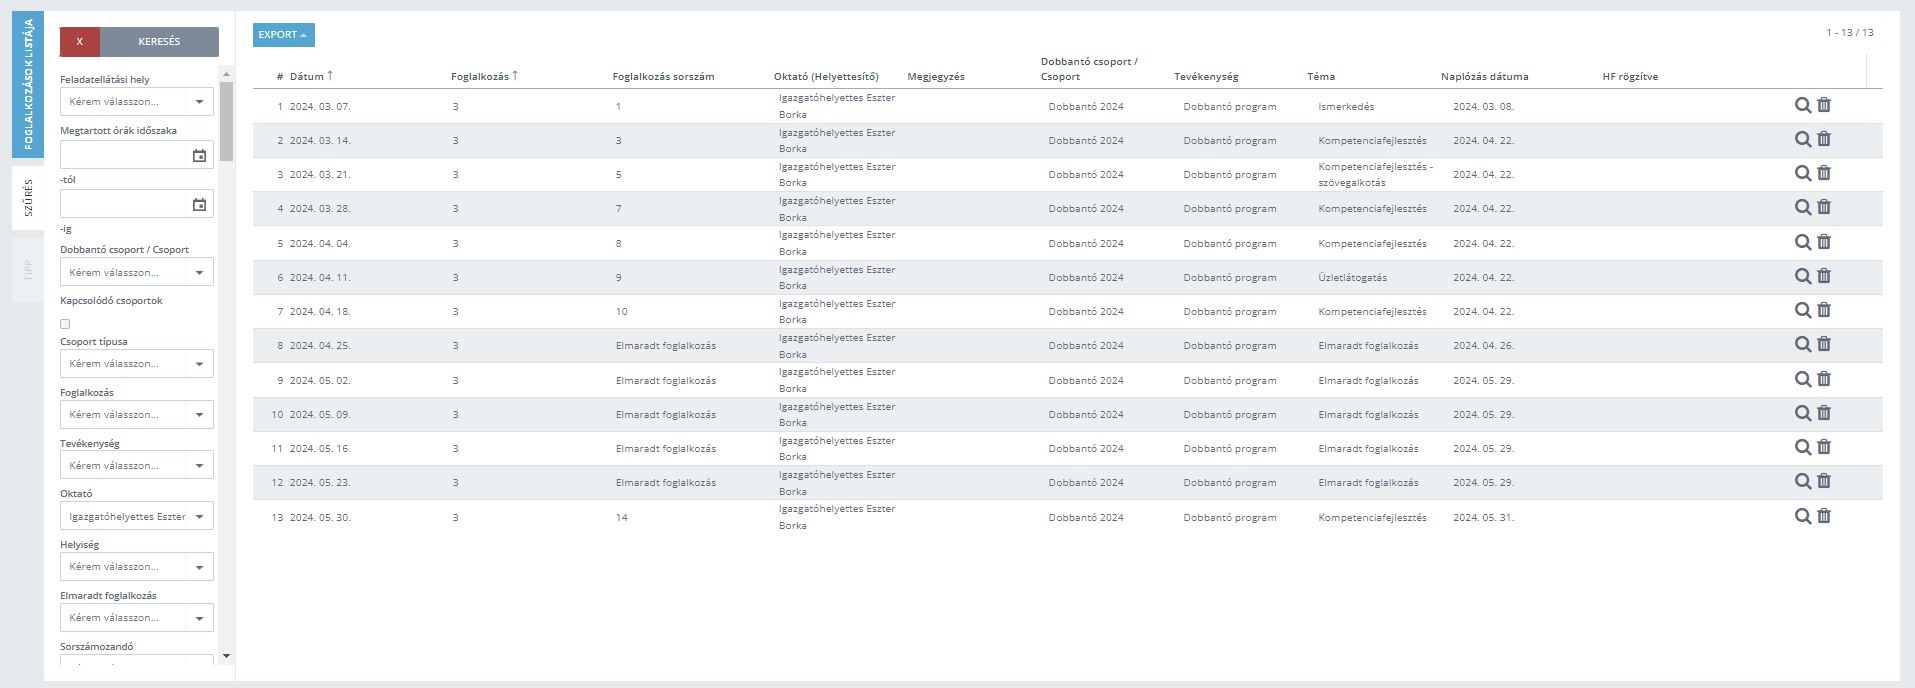Delete the 2024. 03. 21. row
The width and height of the screenshot is (1915, 688).
[1824, 173]
